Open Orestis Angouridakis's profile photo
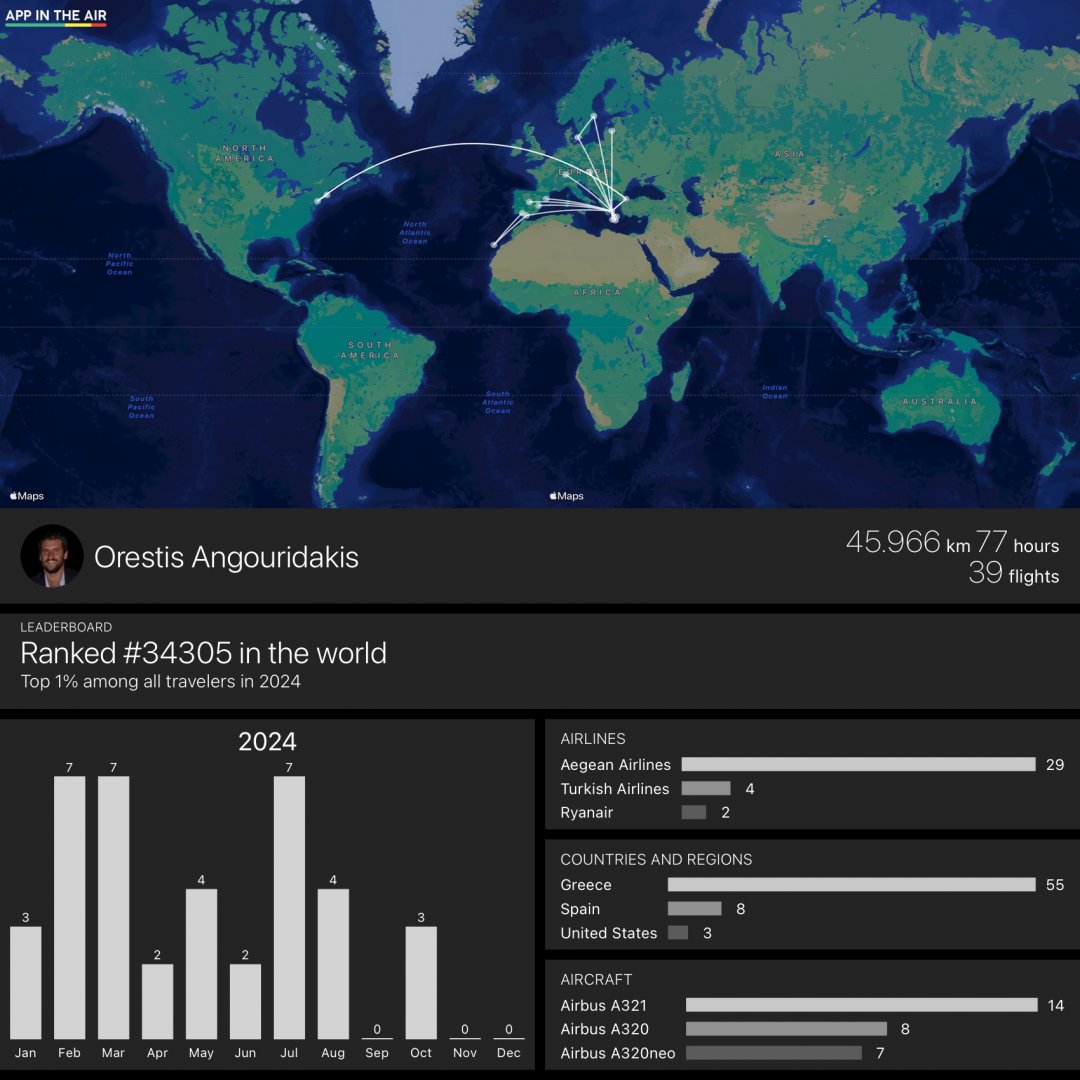The height and width of the screenshot is (1080, 1080). click(52, 556)
